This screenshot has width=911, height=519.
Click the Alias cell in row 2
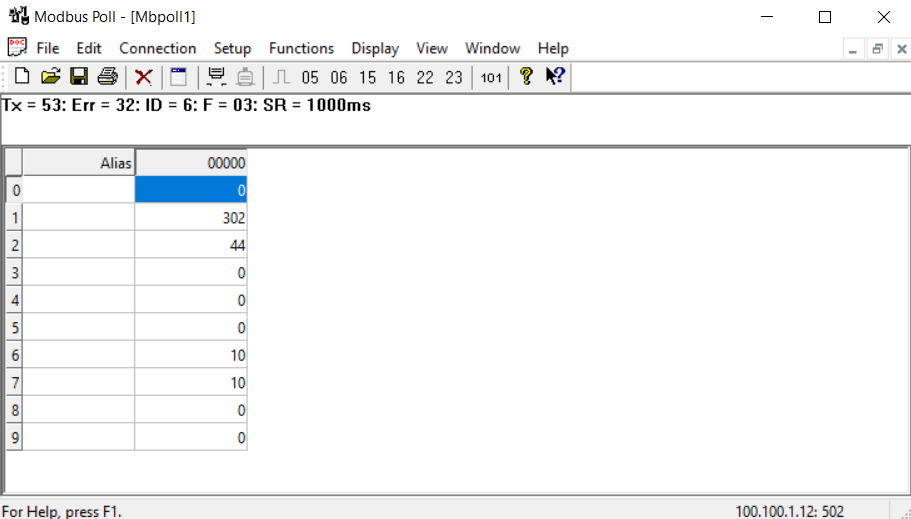(78, 245)
